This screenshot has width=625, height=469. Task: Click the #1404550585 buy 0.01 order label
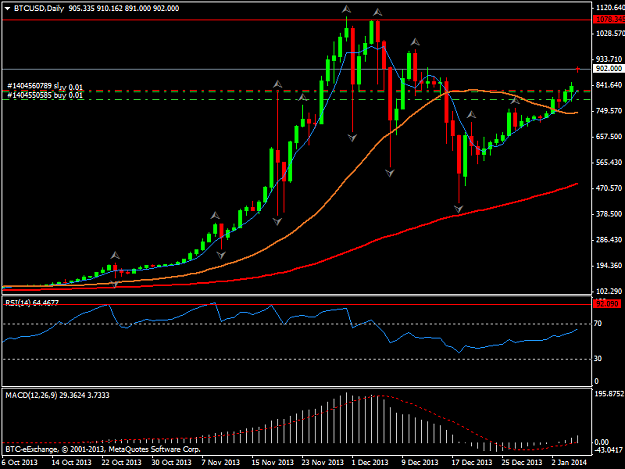pos(45,95)
